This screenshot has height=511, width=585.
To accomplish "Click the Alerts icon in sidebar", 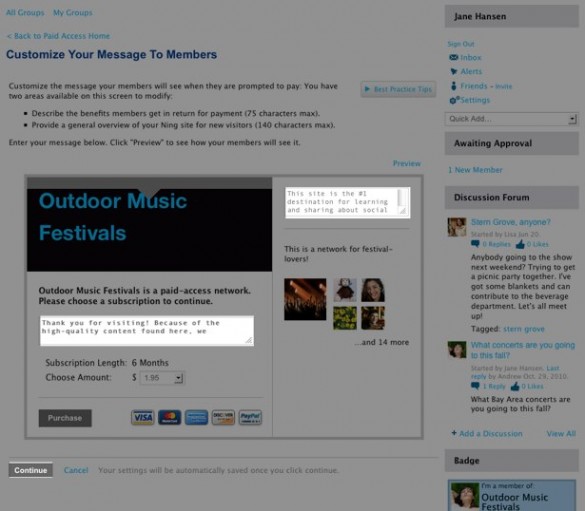I will (454, 72).
